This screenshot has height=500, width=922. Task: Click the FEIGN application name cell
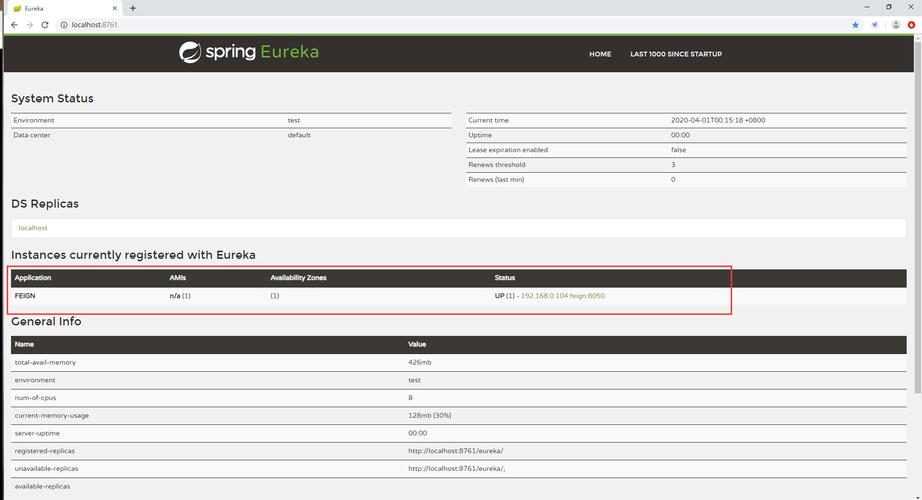coord(25,296)
